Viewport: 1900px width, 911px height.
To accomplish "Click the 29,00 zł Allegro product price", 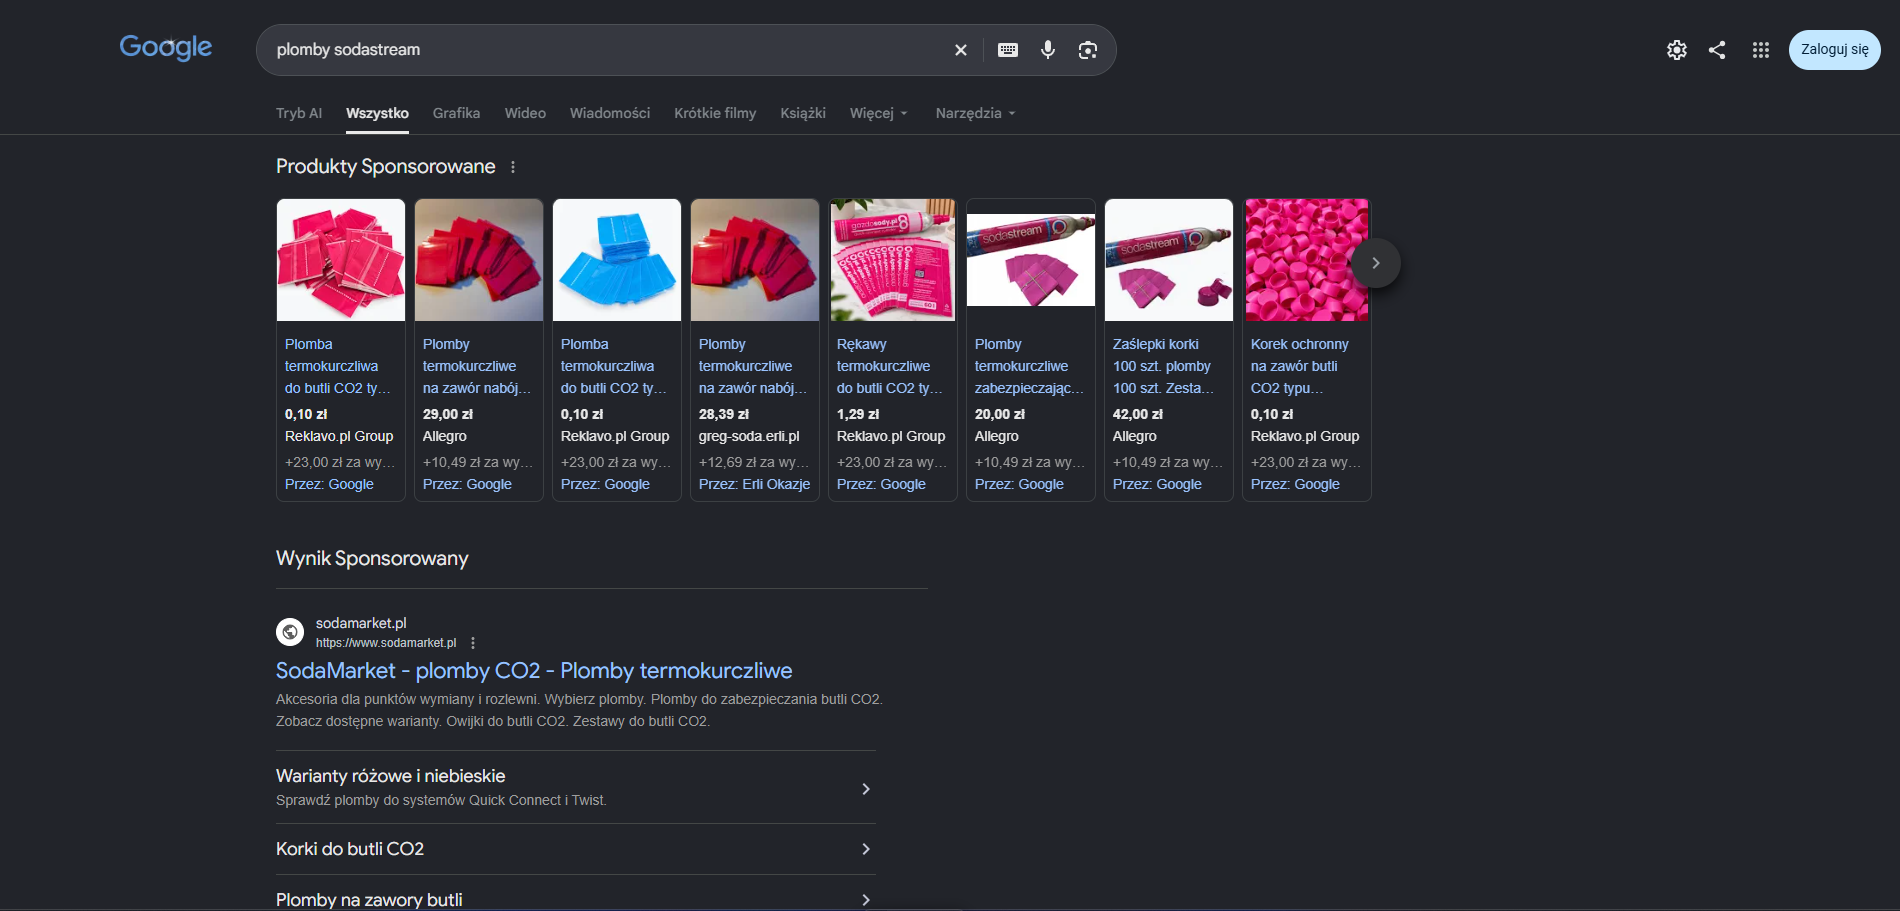I will [x=448, y=414].
